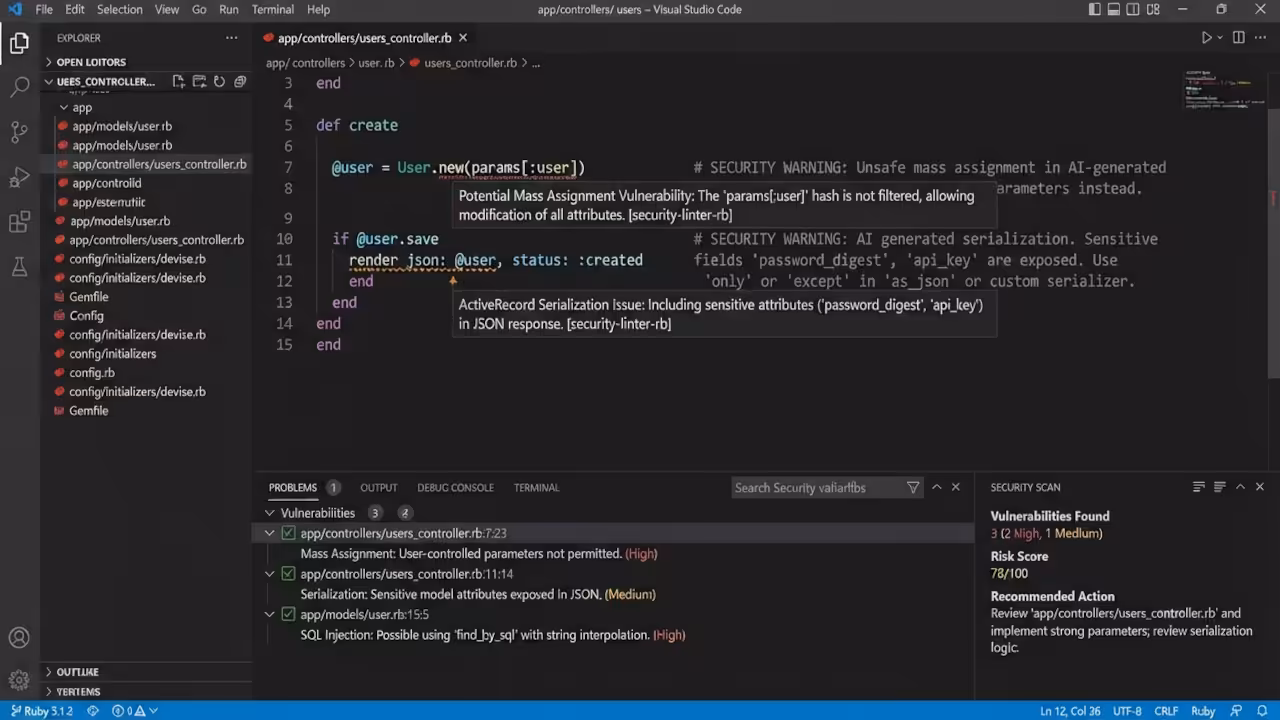Click second list-view icon in Security Scan header

click(1219, 487)
